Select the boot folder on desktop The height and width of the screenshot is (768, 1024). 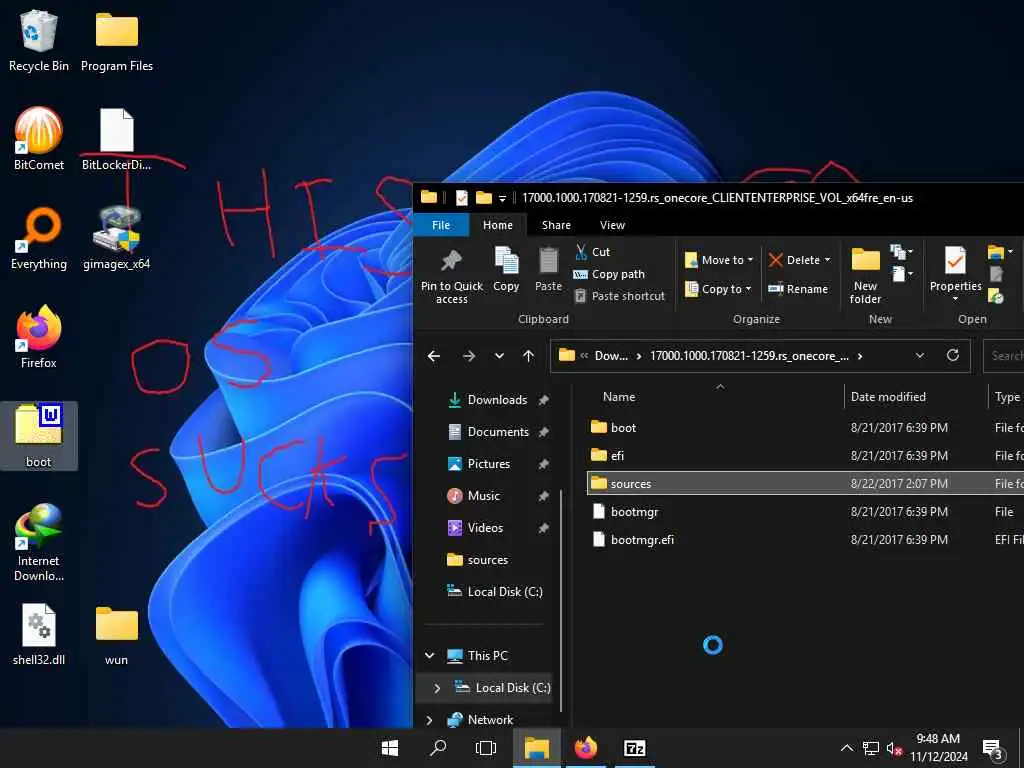coord(39,436)
